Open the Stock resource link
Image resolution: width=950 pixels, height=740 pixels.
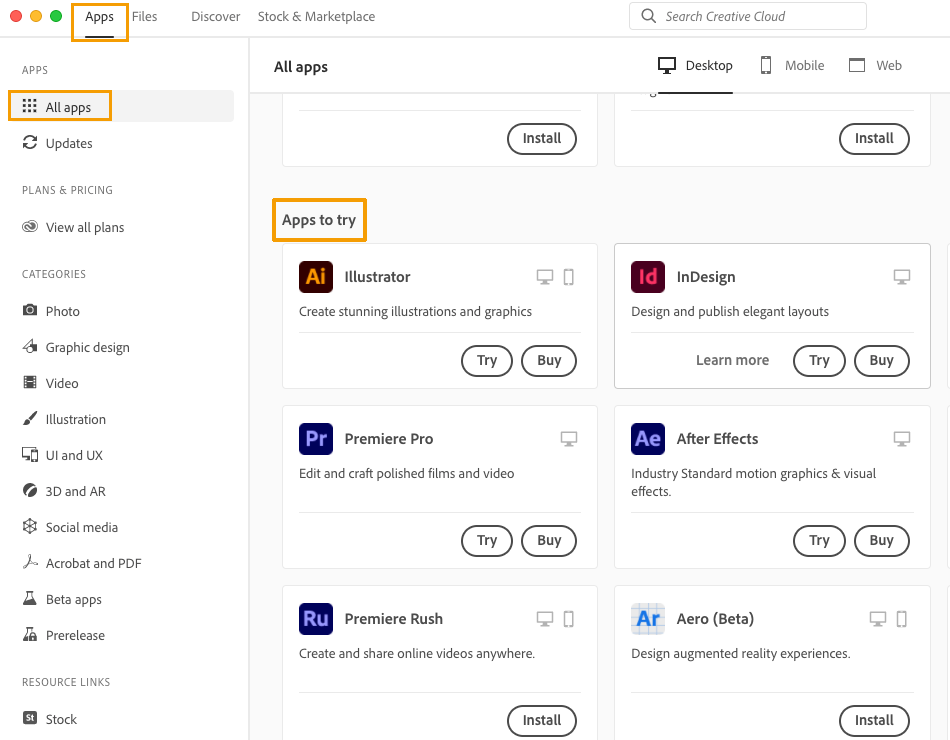(60, 719)
